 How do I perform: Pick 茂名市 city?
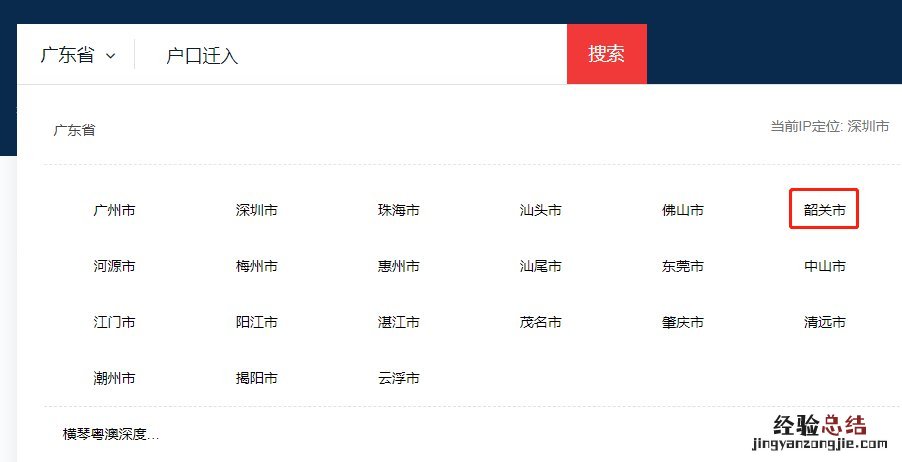(x=541, y=322)
